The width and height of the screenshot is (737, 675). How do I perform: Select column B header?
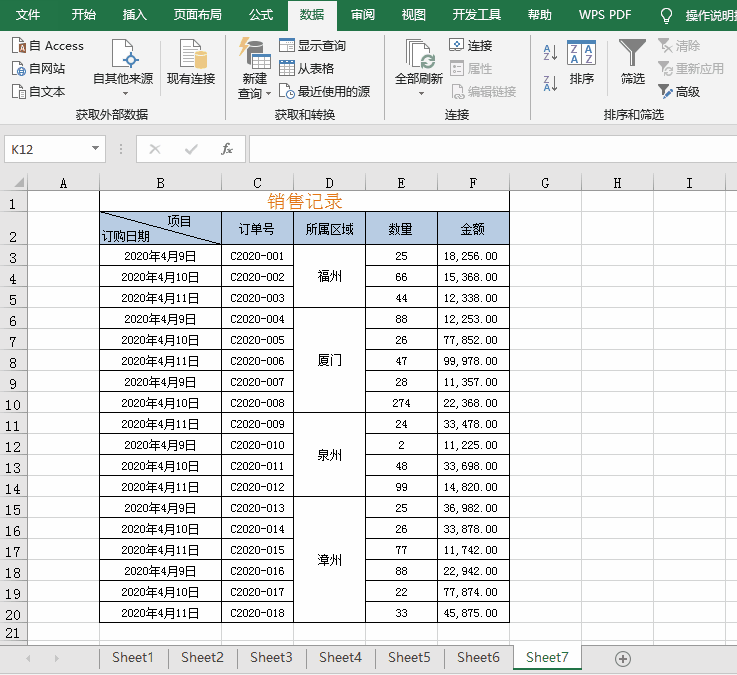coord(160,183)
